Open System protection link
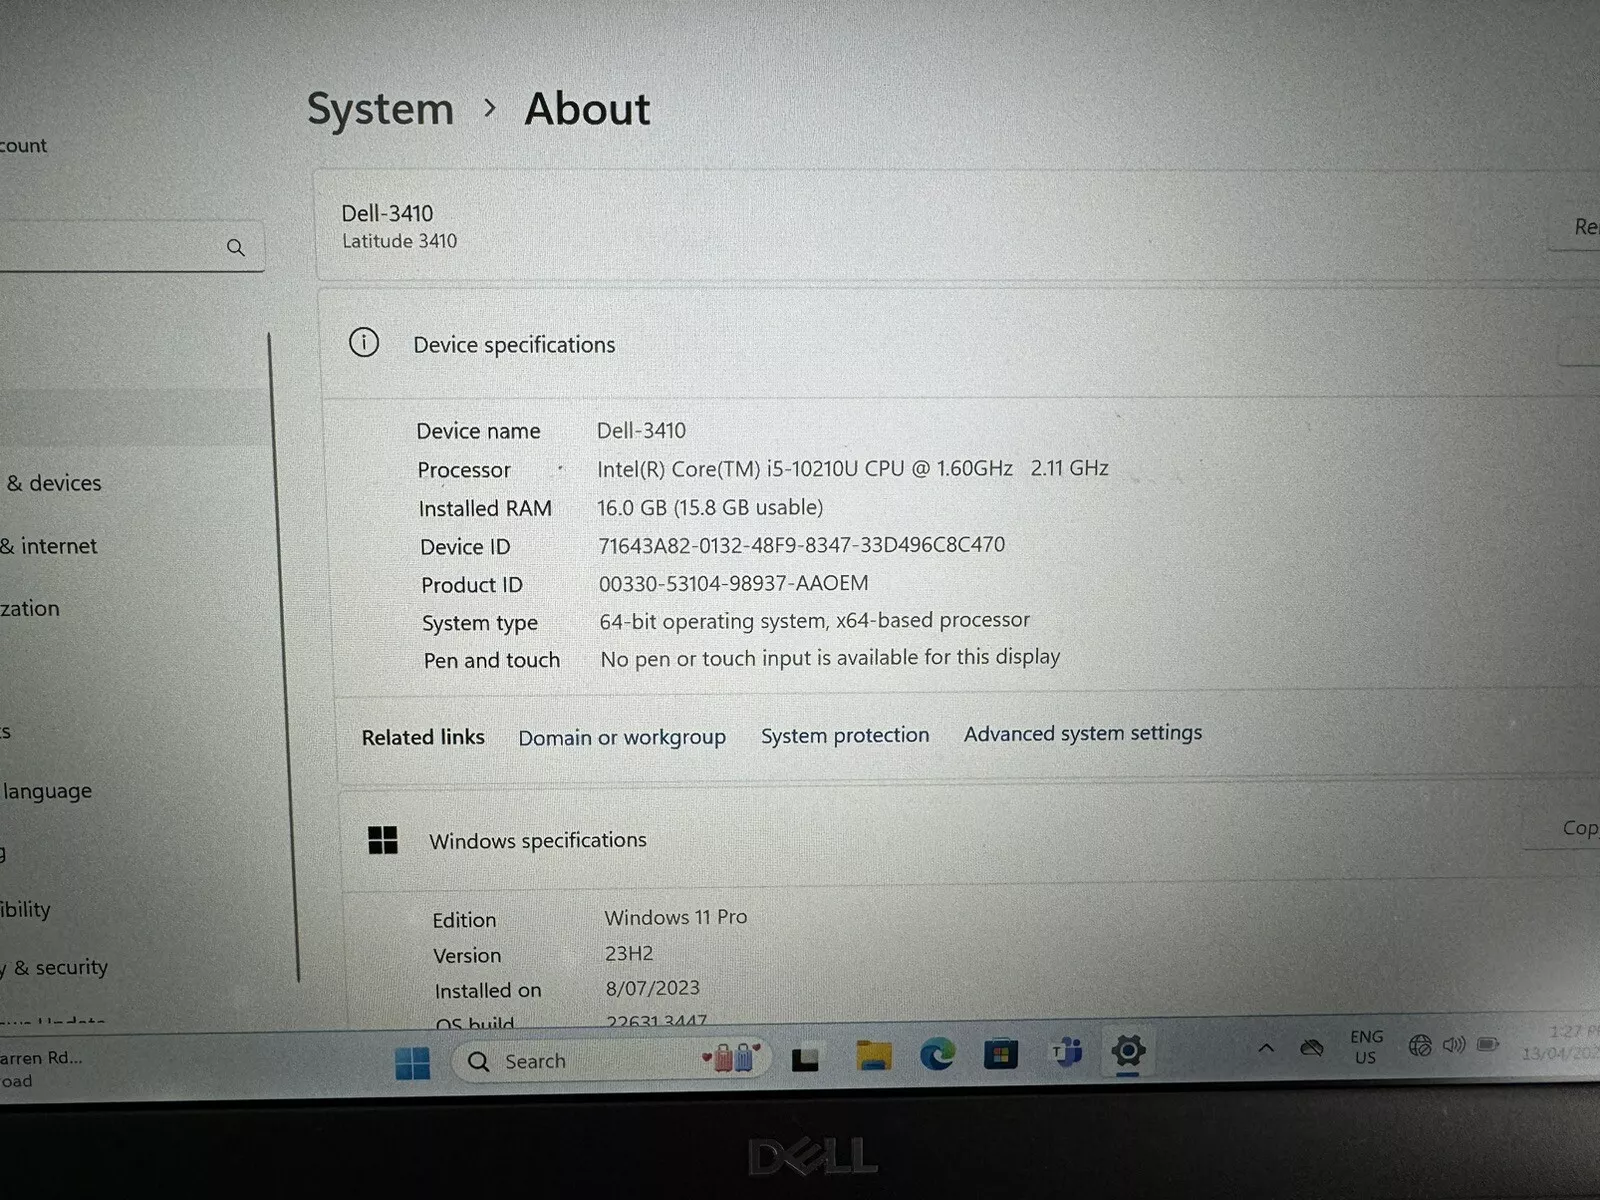Image resolution: width=1600 pixels, height=1200 pixels. pos(845,736)
